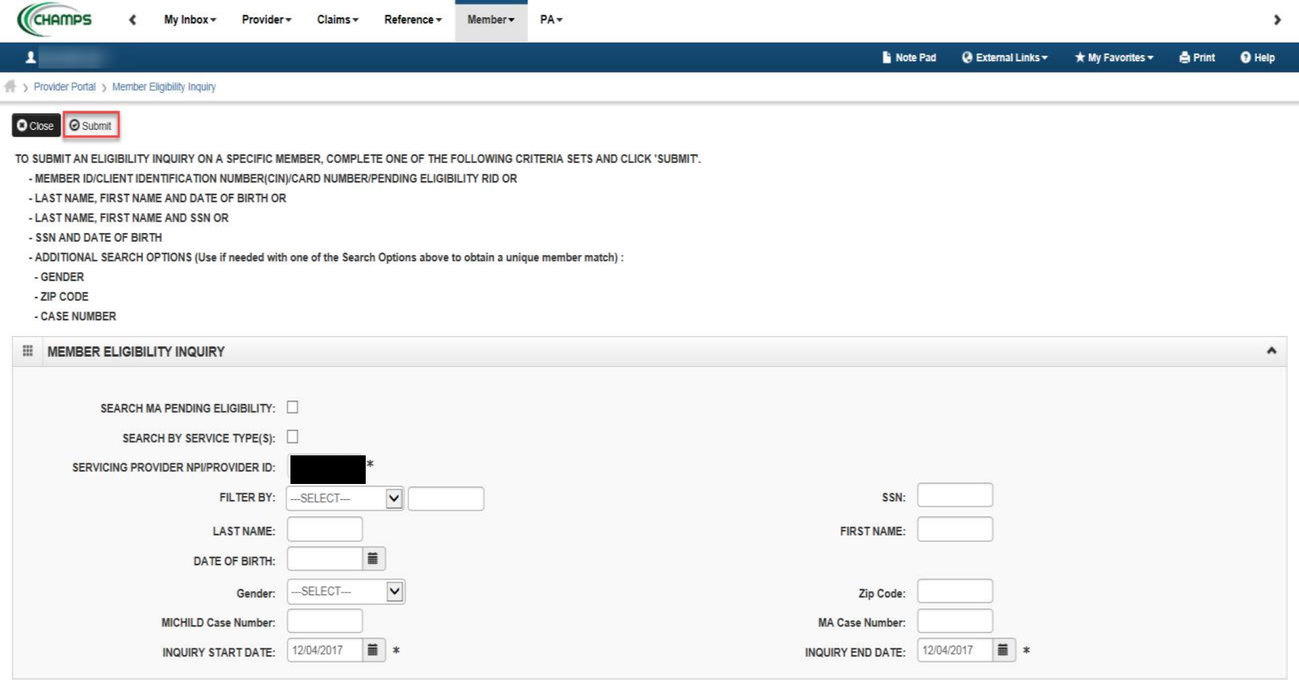Viewport: 1299px width, 689px height.
Task: Open Date of Birth calendar picker
Action: pos(373,559)
